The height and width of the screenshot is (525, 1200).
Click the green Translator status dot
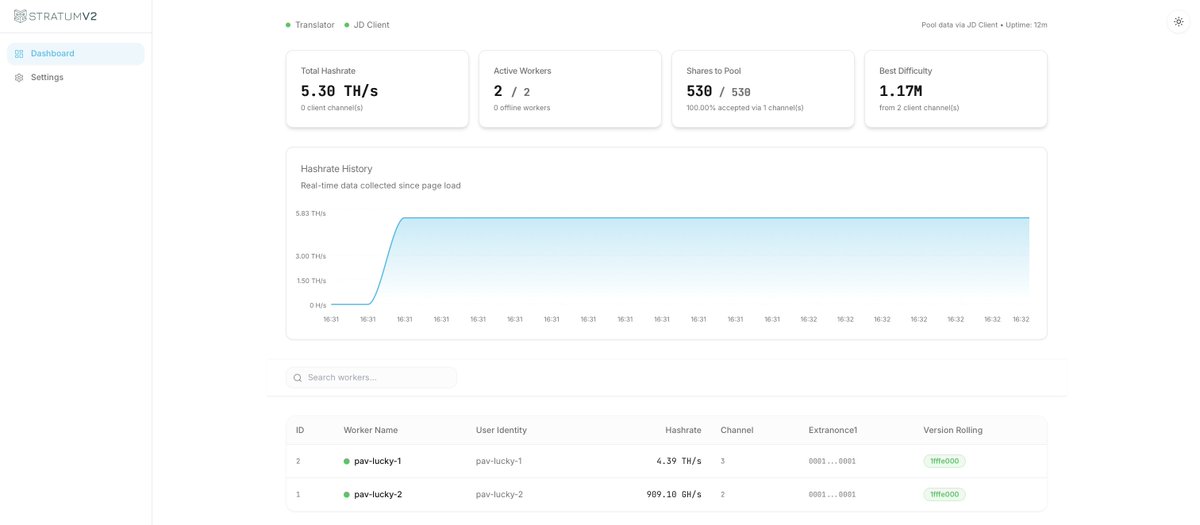pyautogui.click(x=288, y=25)
